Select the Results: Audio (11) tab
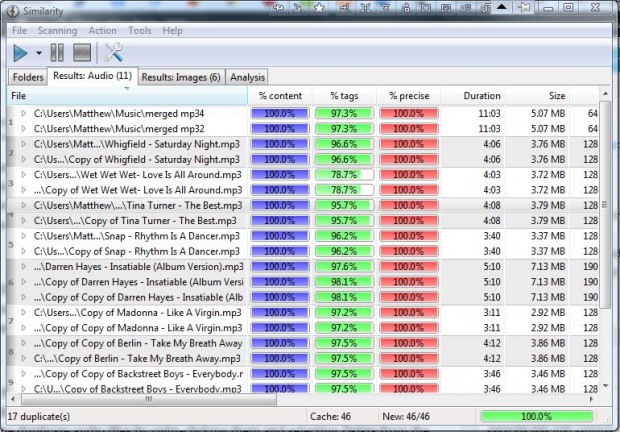The image size is (620, 432). click(93, 75)
